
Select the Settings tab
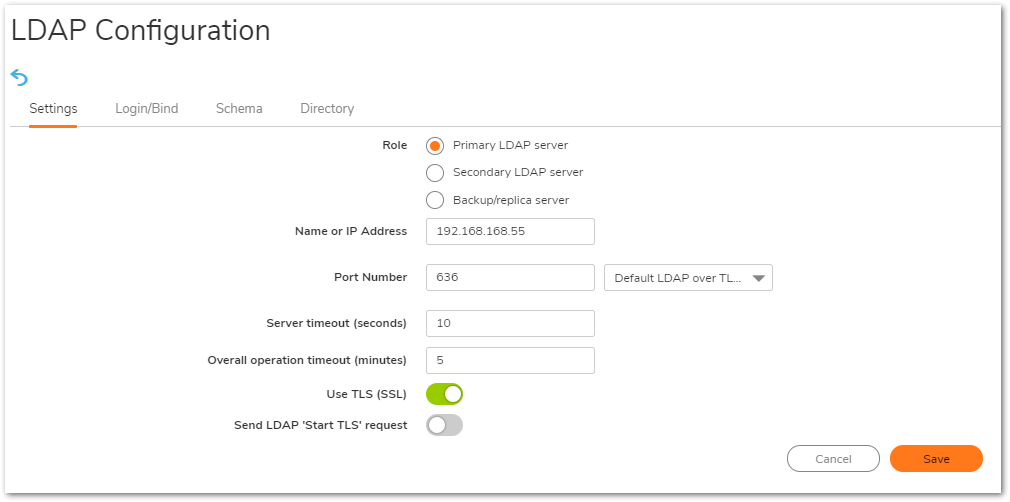point(53,108)
